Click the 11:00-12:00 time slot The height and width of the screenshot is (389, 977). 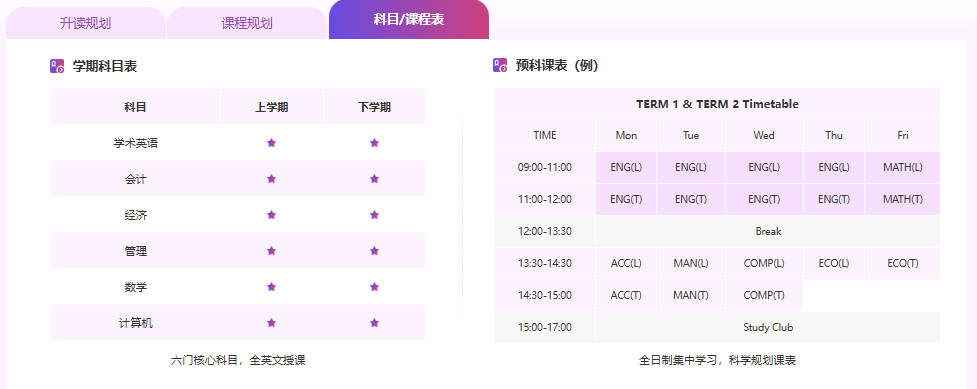point(545,199)
